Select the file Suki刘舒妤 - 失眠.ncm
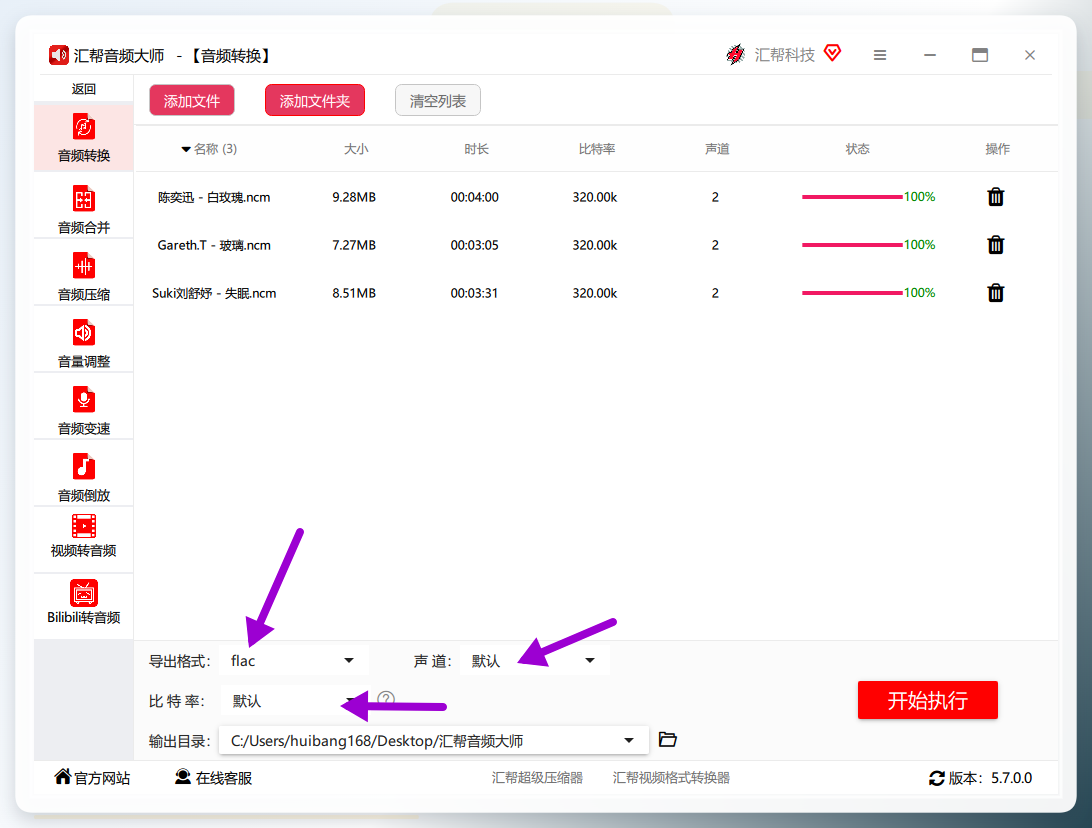 point(214,293)
